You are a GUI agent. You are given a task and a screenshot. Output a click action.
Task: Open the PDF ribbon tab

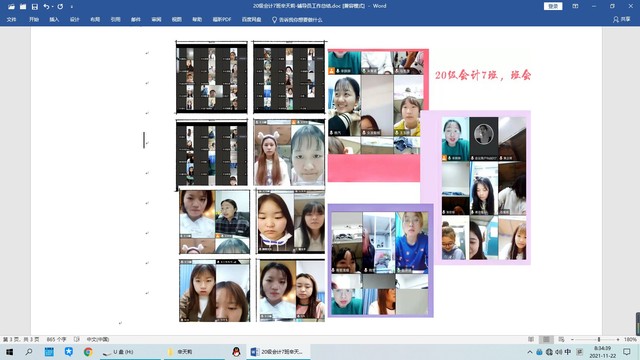pyautogui.click(x=222, y=20)
